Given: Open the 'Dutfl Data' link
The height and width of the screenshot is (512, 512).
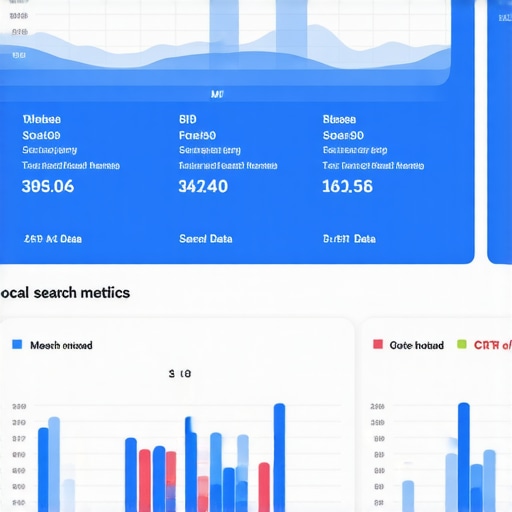Looking at the screenshot, I should pyautogui.click(x=349, y=239).
